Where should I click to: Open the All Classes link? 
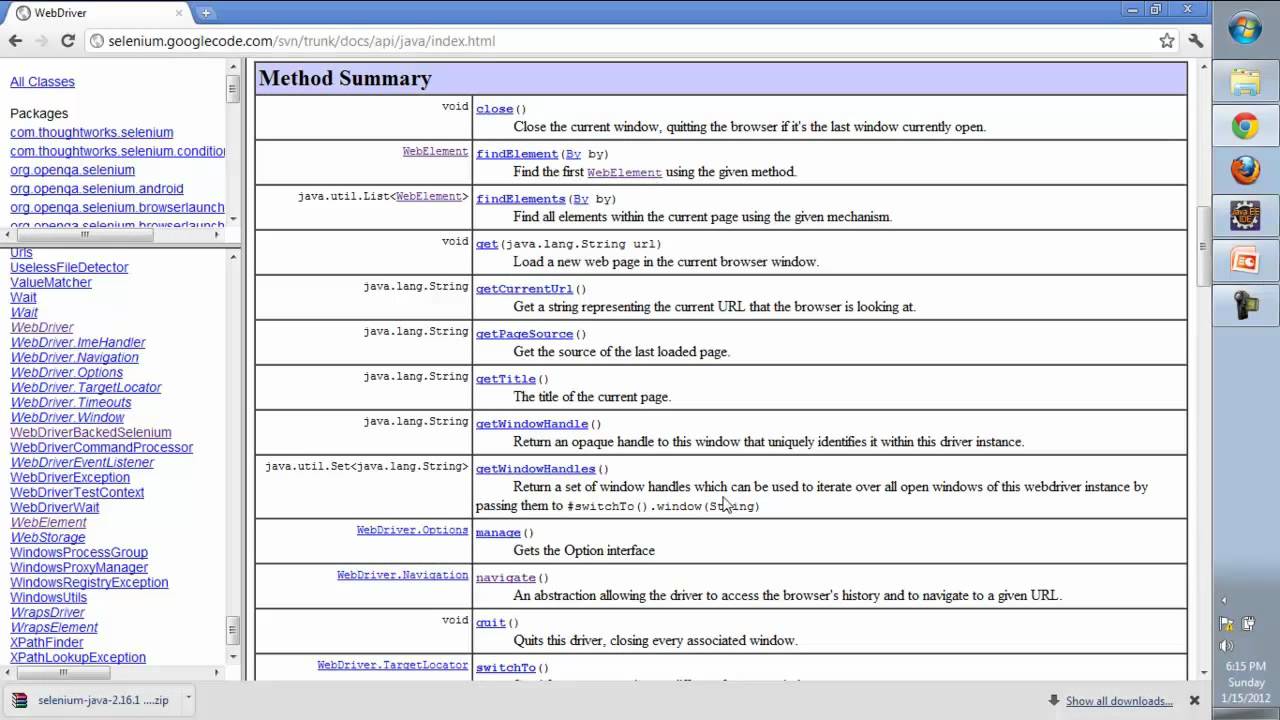point(42,82)
